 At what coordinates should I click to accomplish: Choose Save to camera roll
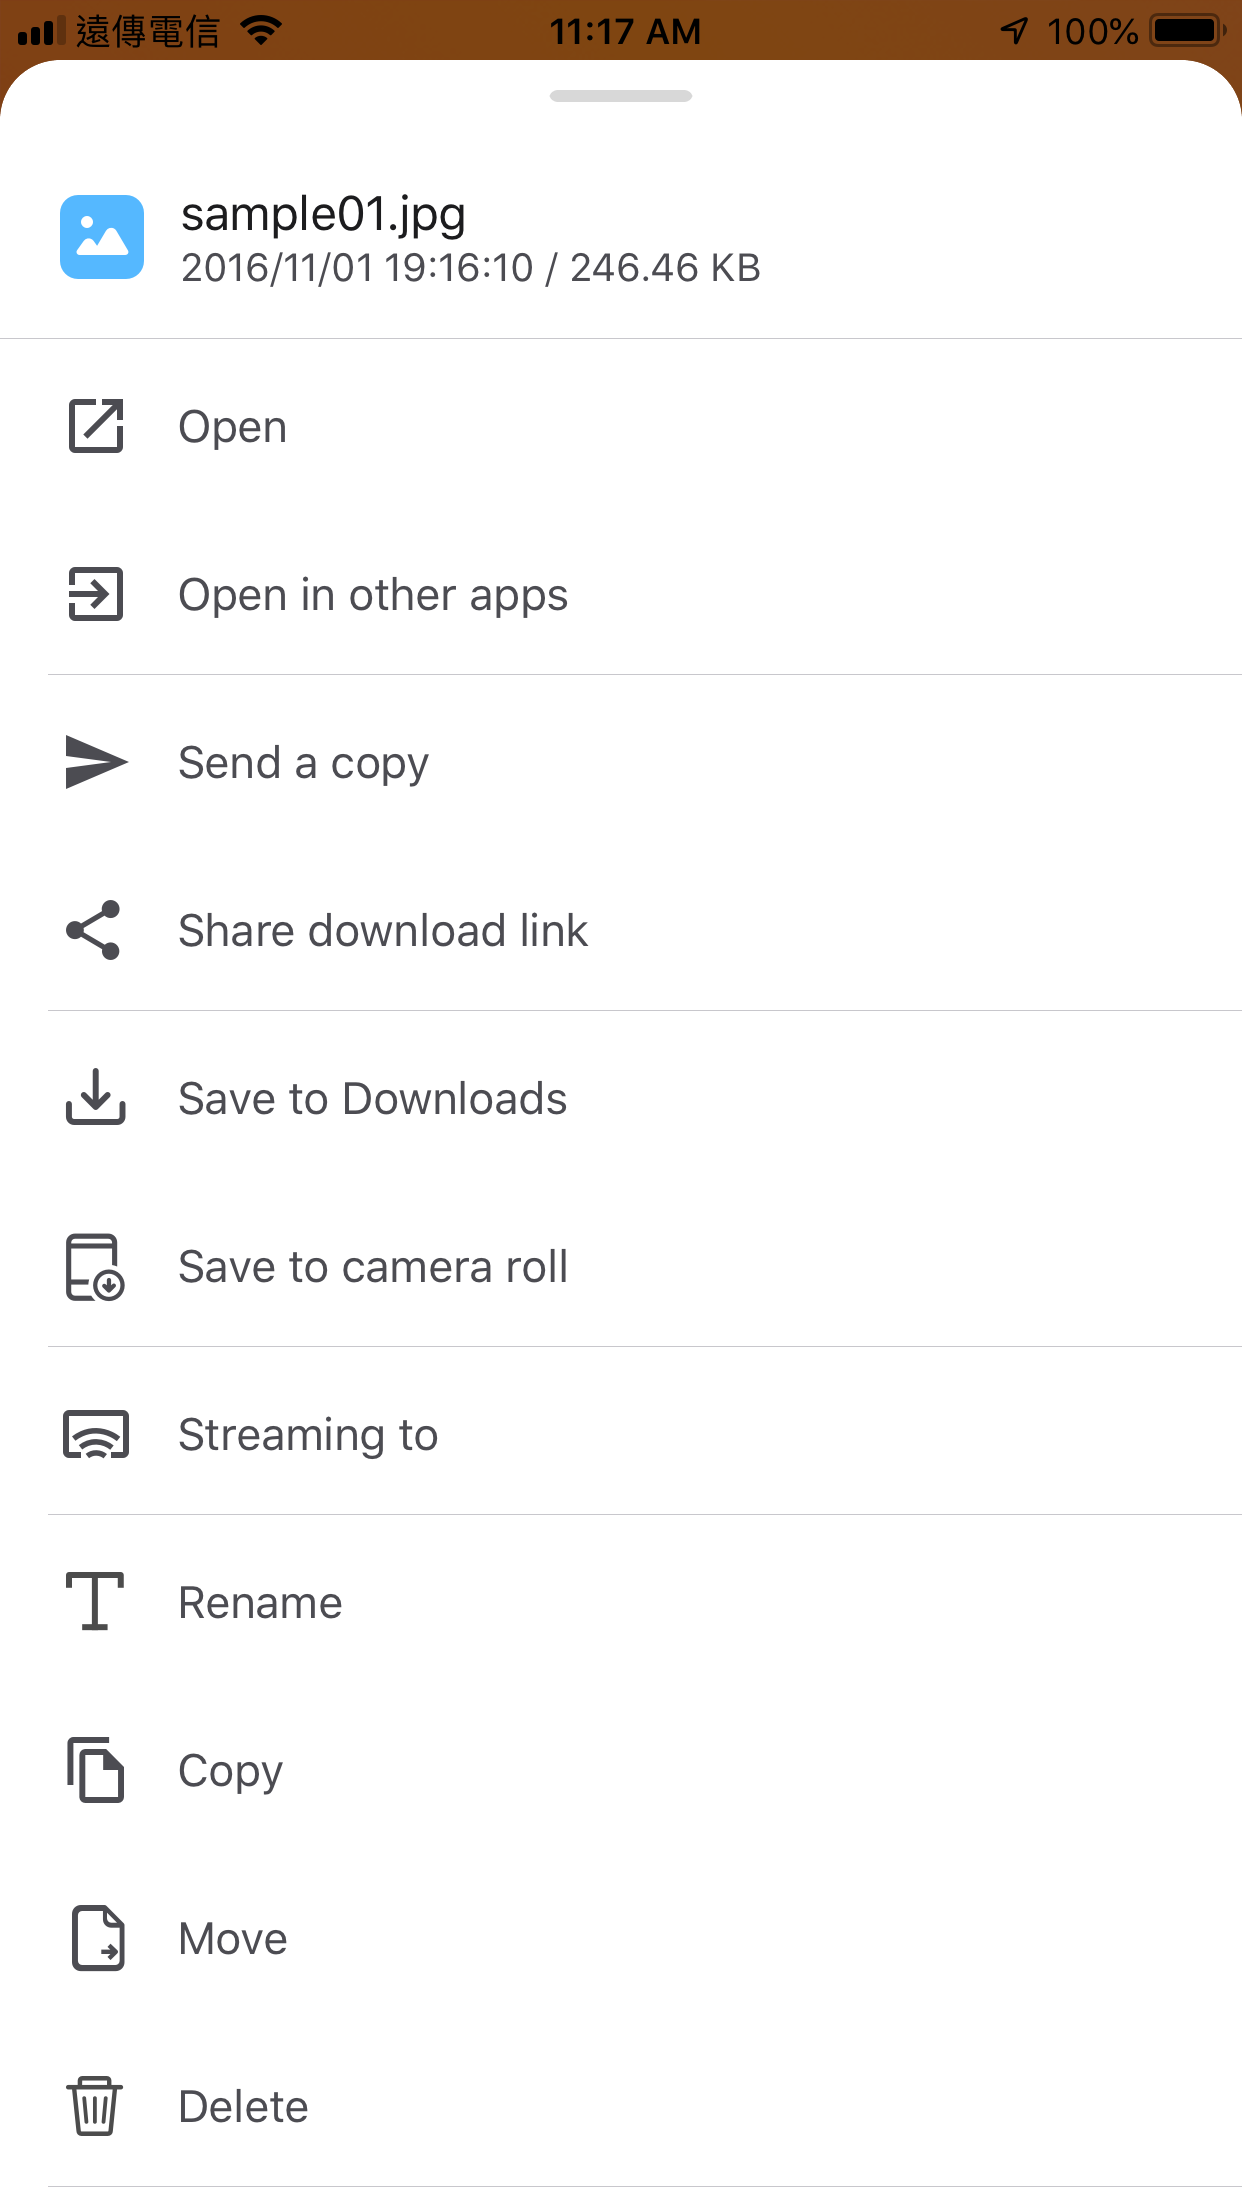[373, 1267]
